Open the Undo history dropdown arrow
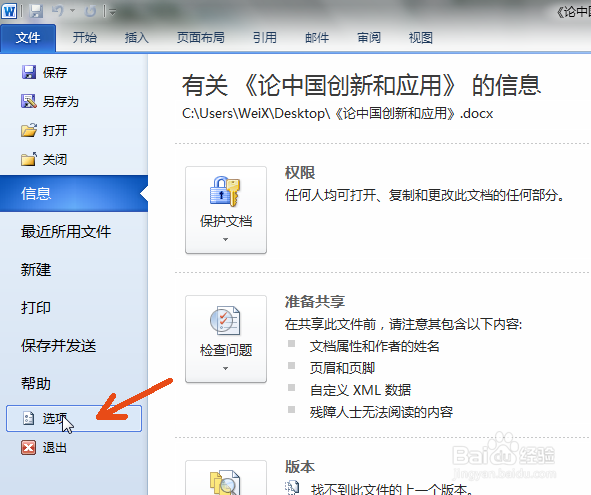 point(72,11)
